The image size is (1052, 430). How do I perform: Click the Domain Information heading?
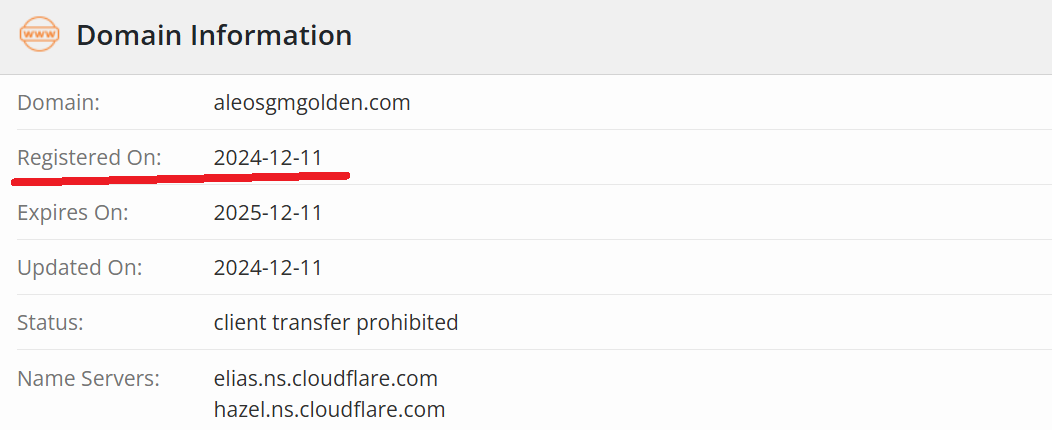(214, 35)
